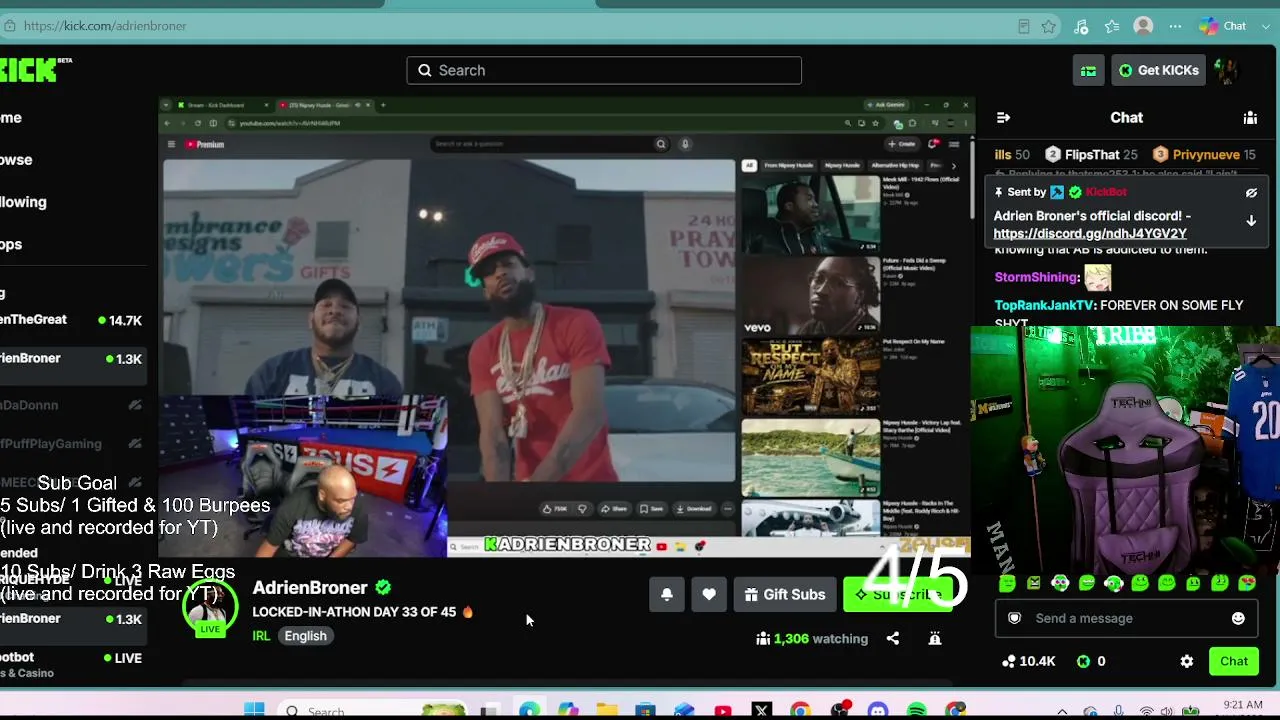
Task: Click the last emote in chat emote row
Action: point(1247,583)
